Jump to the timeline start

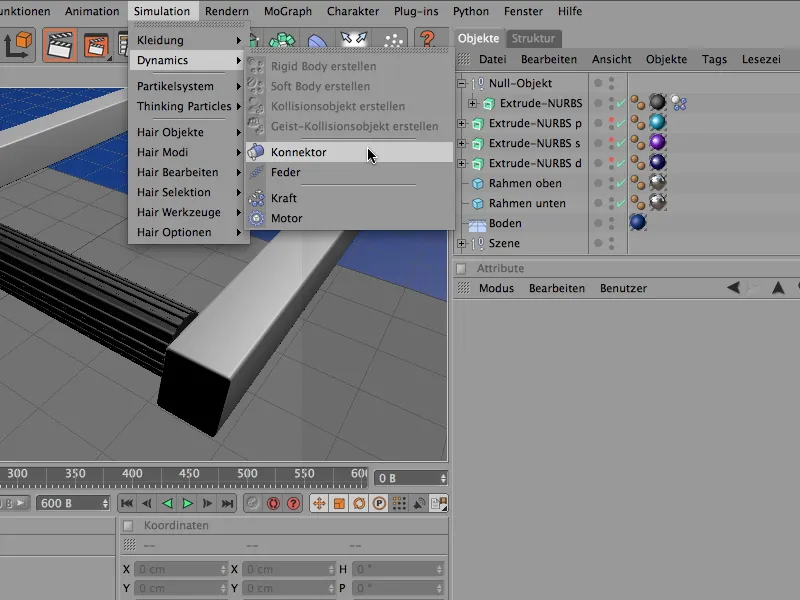click(x=127, y=503)
